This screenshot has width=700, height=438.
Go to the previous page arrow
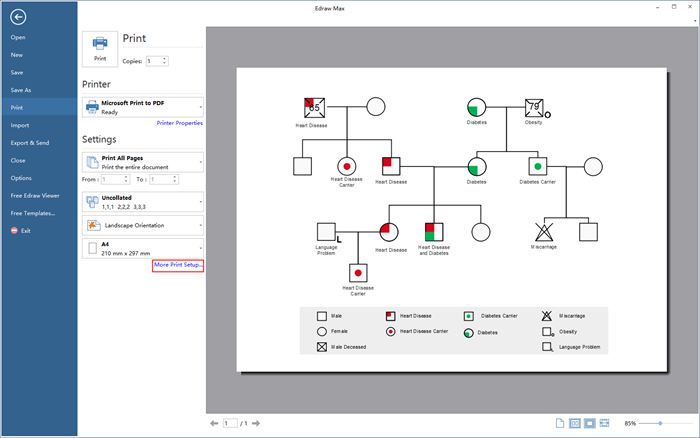tap(214, 424)
